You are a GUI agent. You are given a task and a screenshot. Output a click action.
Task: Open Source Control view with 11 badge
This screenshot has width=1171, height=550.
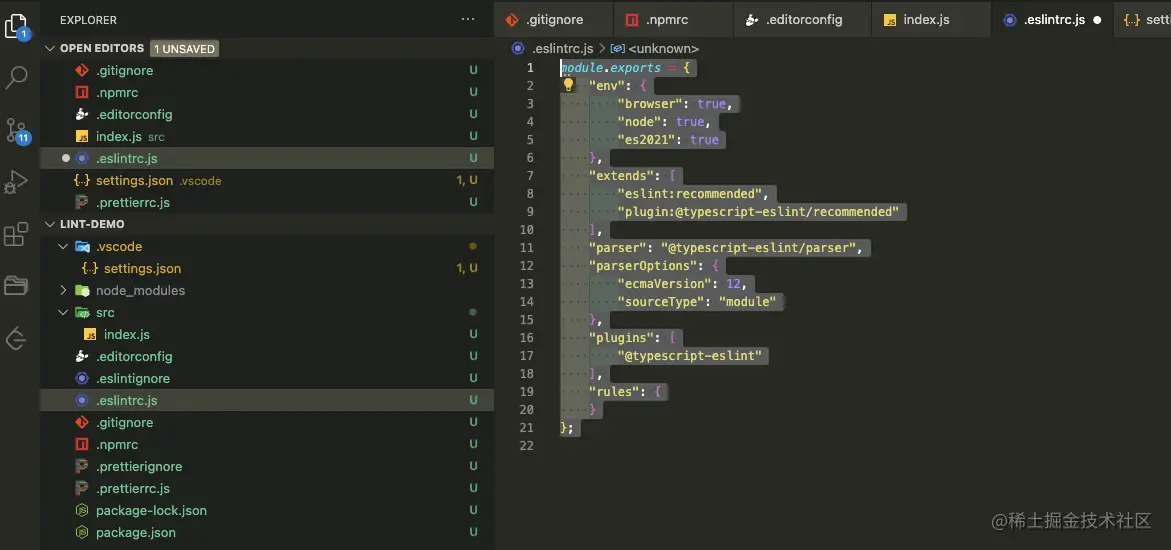click(16, 130)
